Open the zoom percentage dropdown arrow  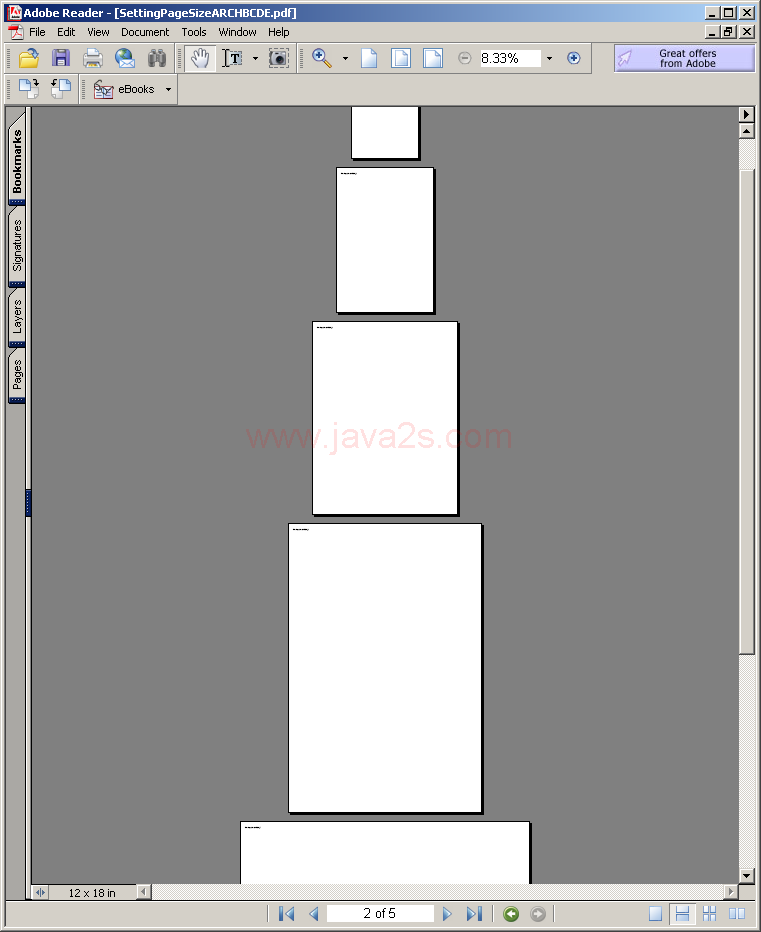[x=549, y=58]
